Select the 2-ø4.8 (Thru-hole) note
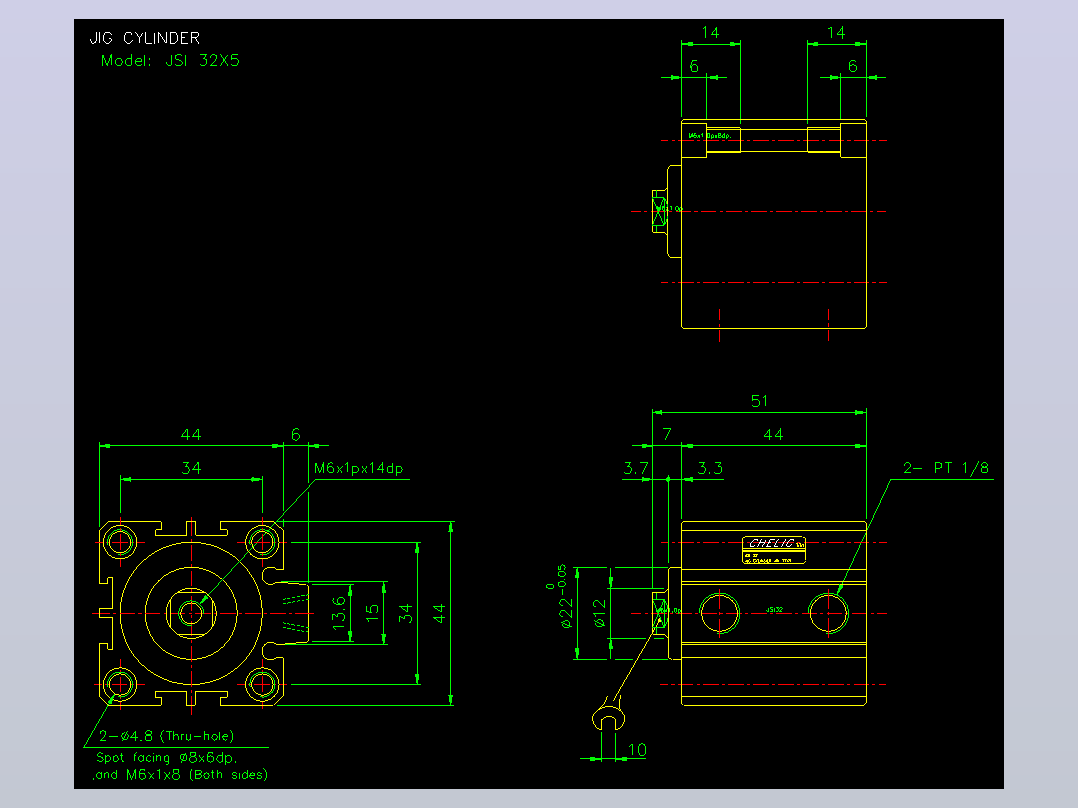The width and height of the screenshot is (1078, 808). click(166, 736)
